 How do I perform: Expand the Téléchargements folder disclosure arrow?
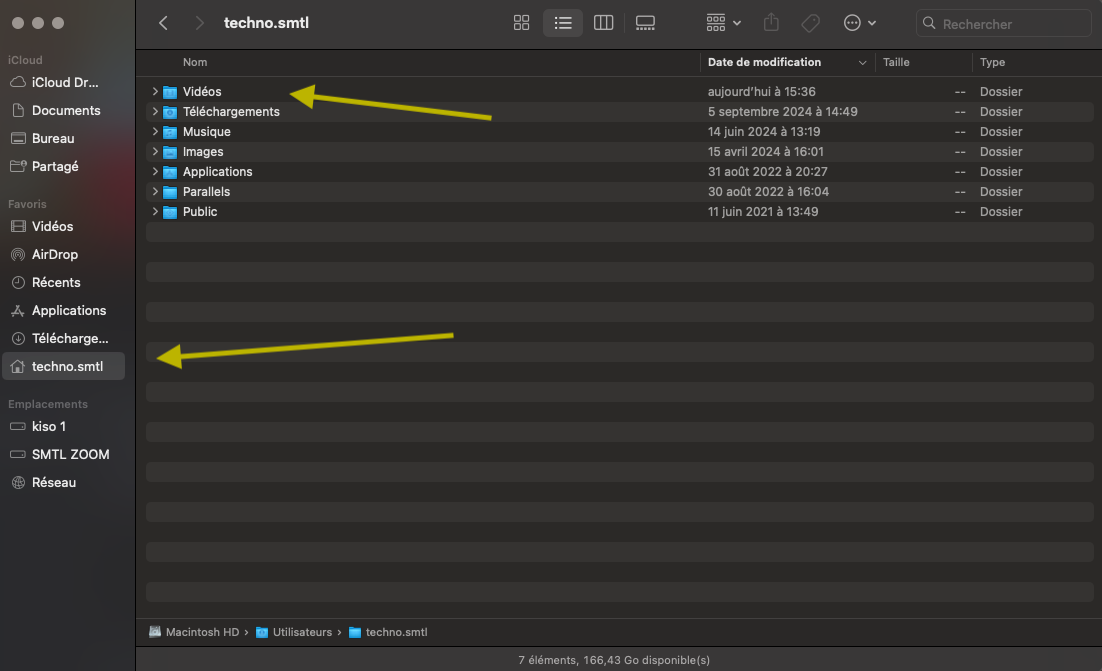click(x=155, y=112)
